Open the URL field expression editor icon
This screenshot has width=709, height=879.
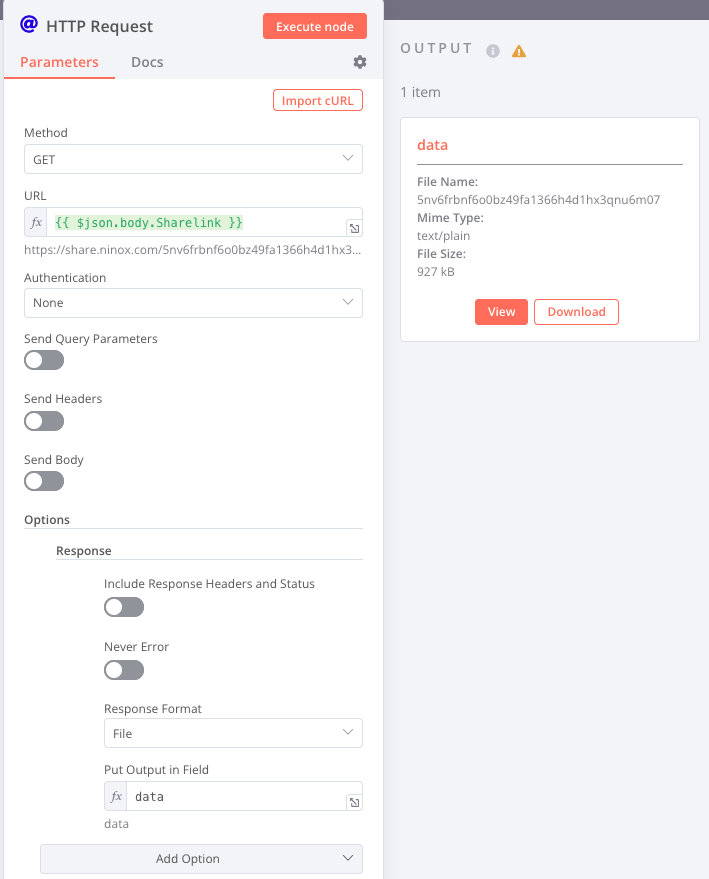point(354,228)
